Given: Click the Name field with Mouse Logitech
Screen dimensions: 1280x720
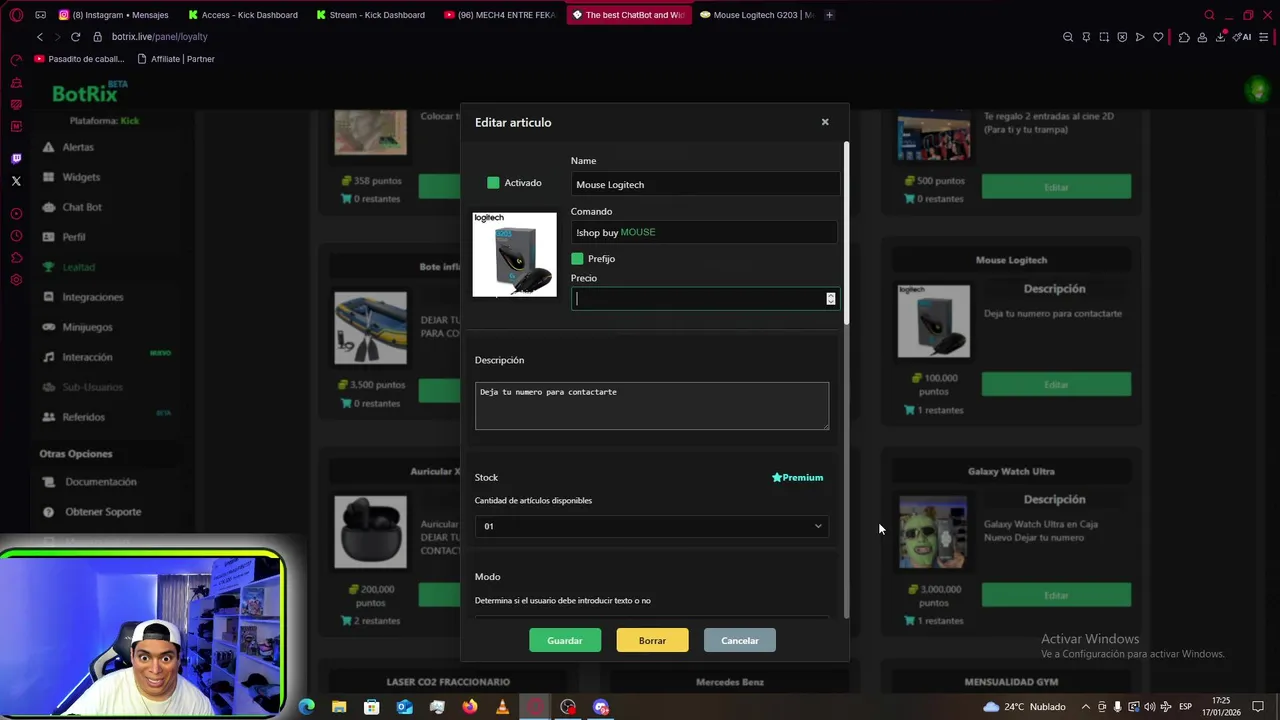Looking at the screenshot, I should click(x=705, y=184).
